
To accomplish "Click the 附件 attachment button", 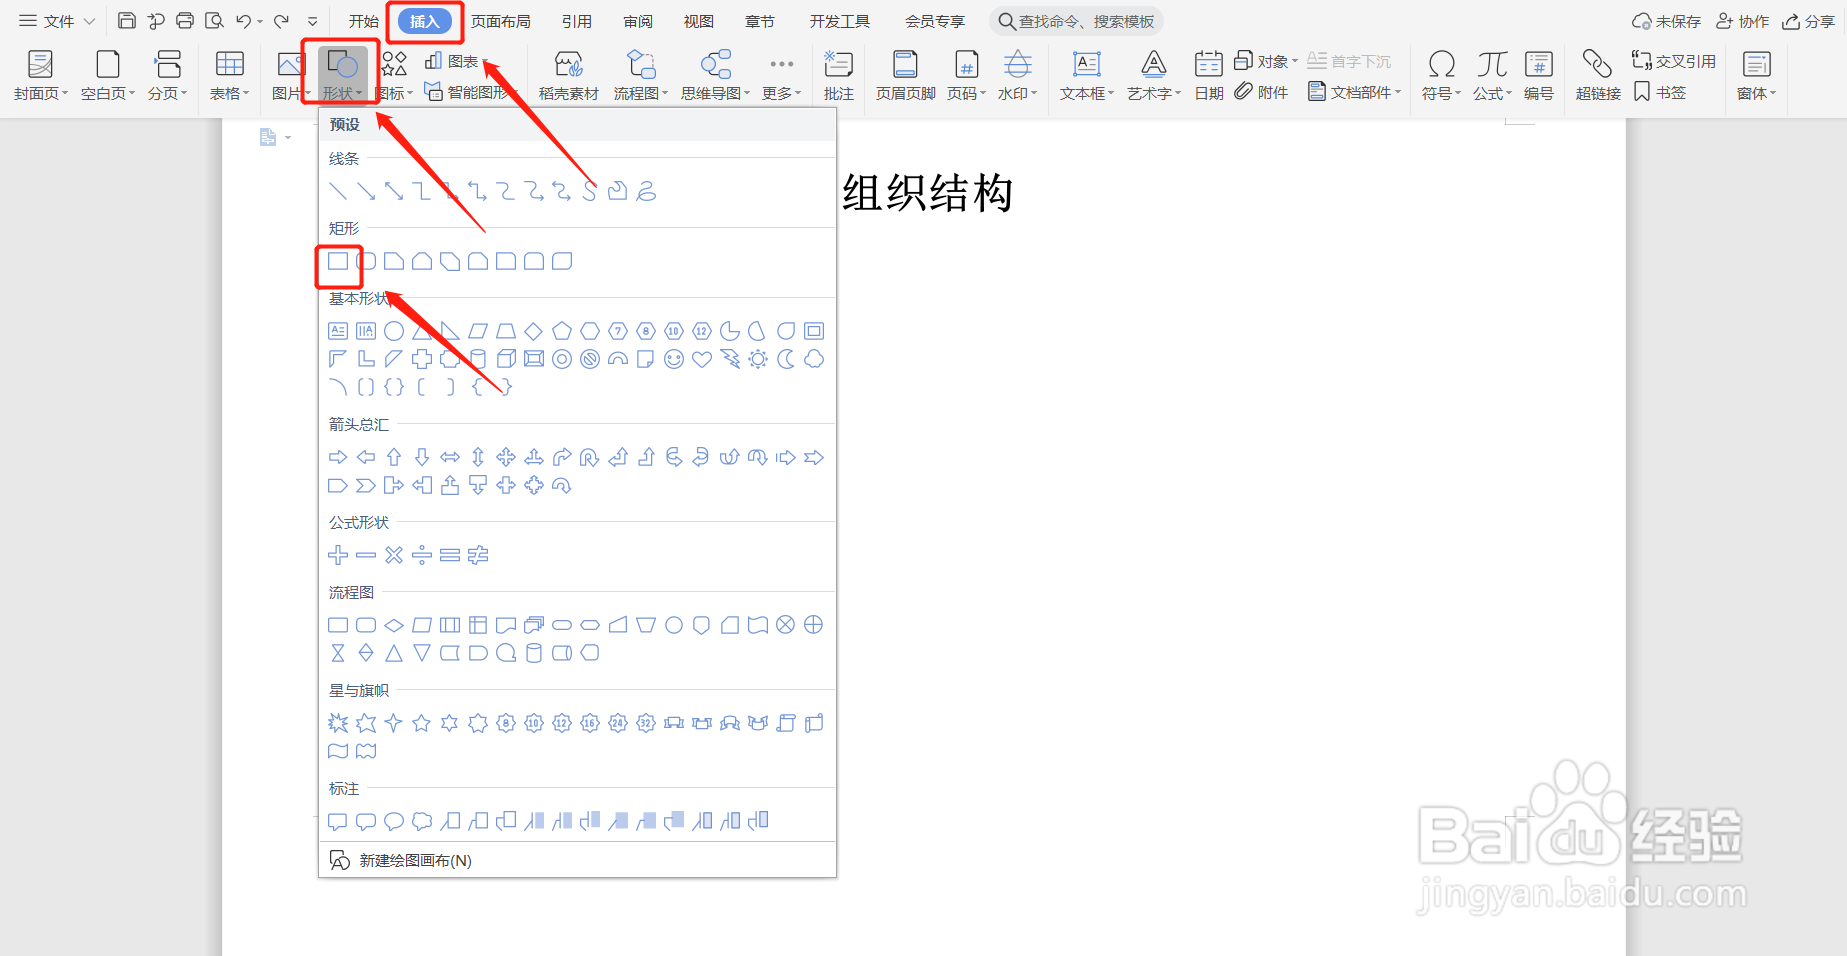I will pyautogui.click(x=1261, y=92).
